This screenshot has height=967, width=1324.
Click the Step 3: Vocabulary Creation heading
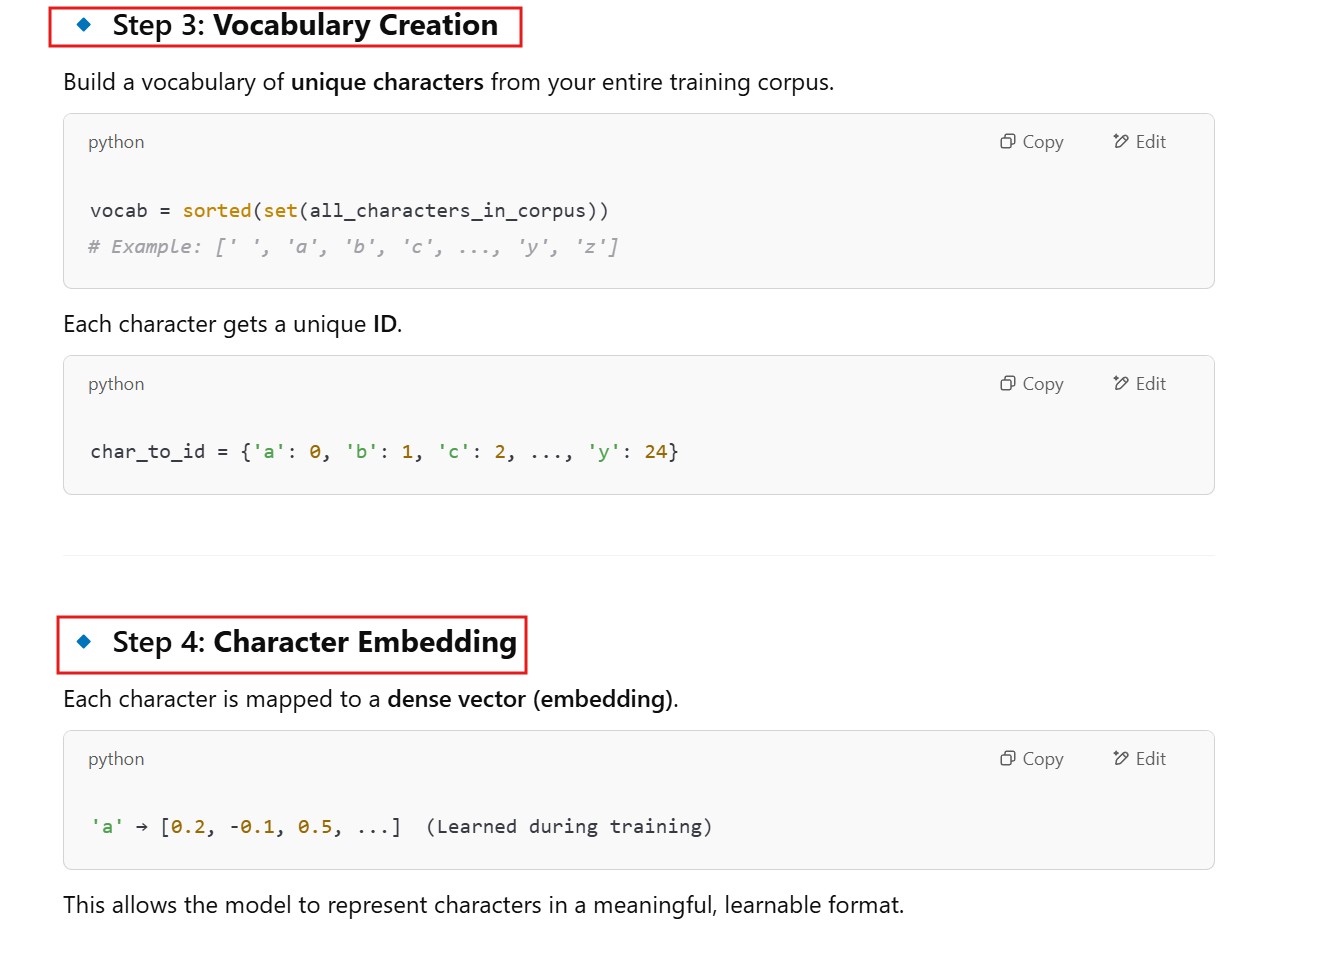point(305,26)
